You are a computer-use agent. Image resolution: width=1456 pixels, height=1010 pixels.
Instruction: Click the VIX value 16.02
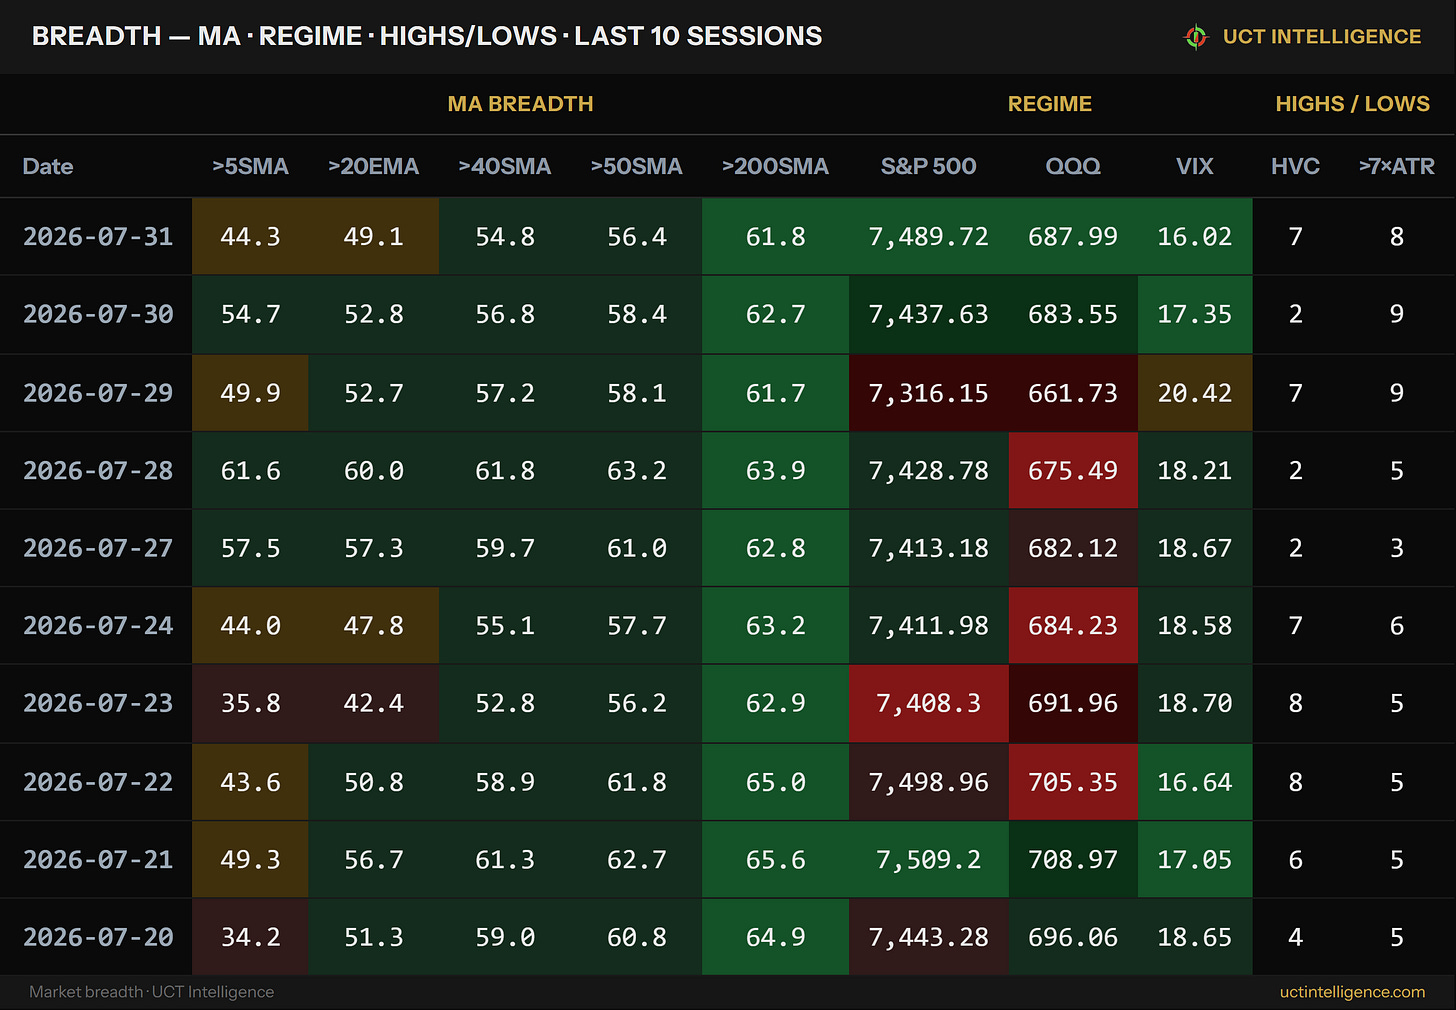[x=1195, y=237]
